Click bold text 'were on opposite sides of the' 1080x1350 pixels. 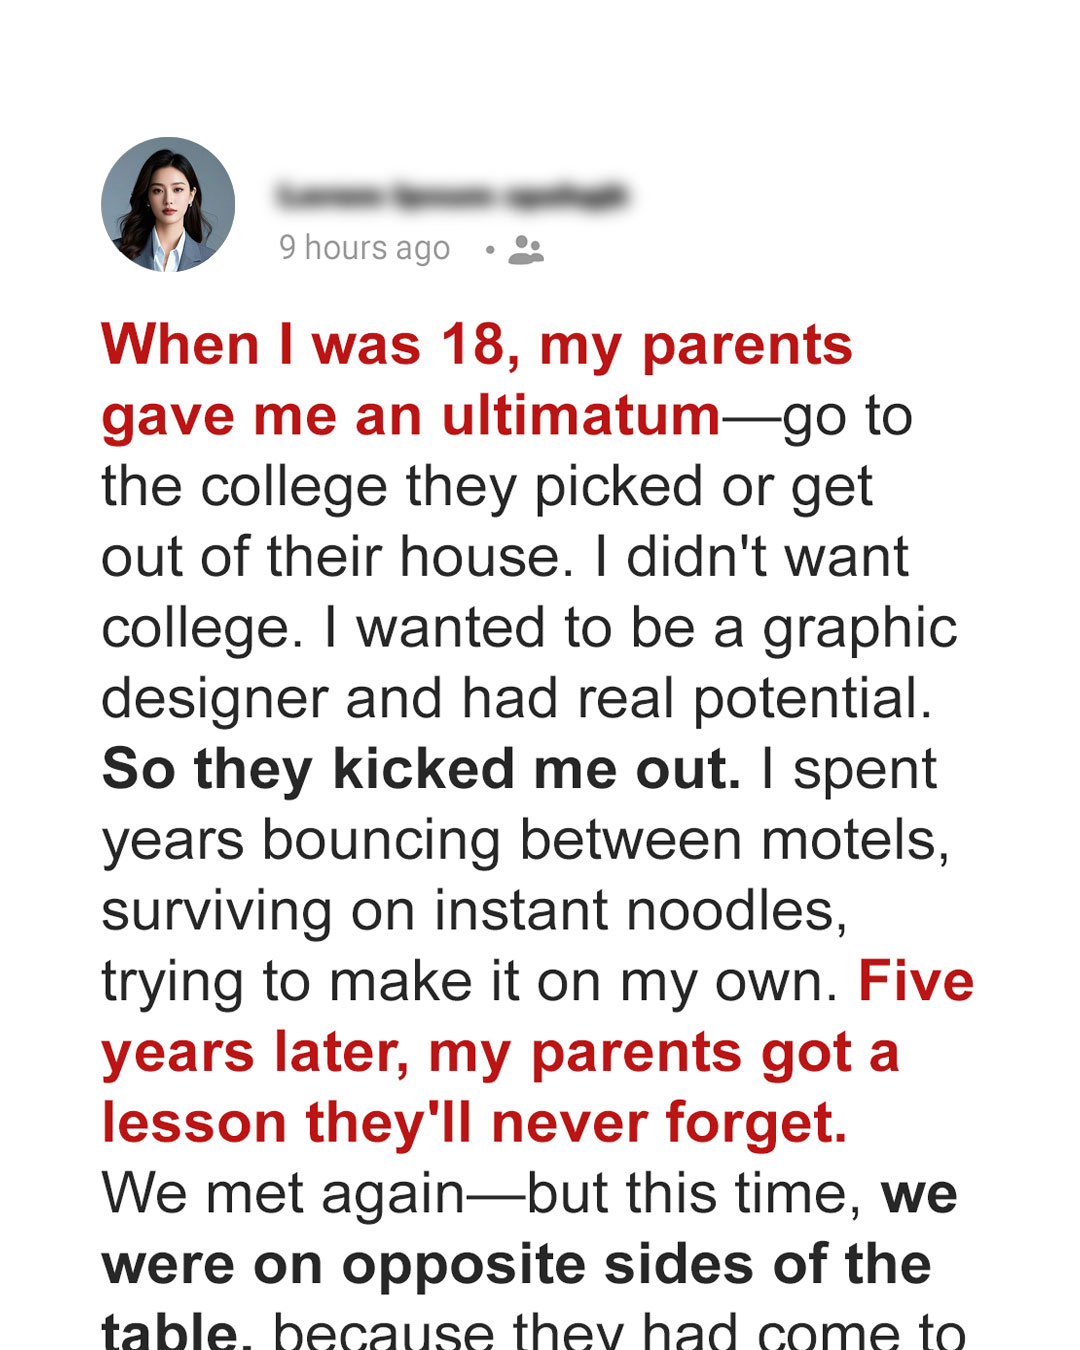pyautogui.click(x=517, y=1265)
